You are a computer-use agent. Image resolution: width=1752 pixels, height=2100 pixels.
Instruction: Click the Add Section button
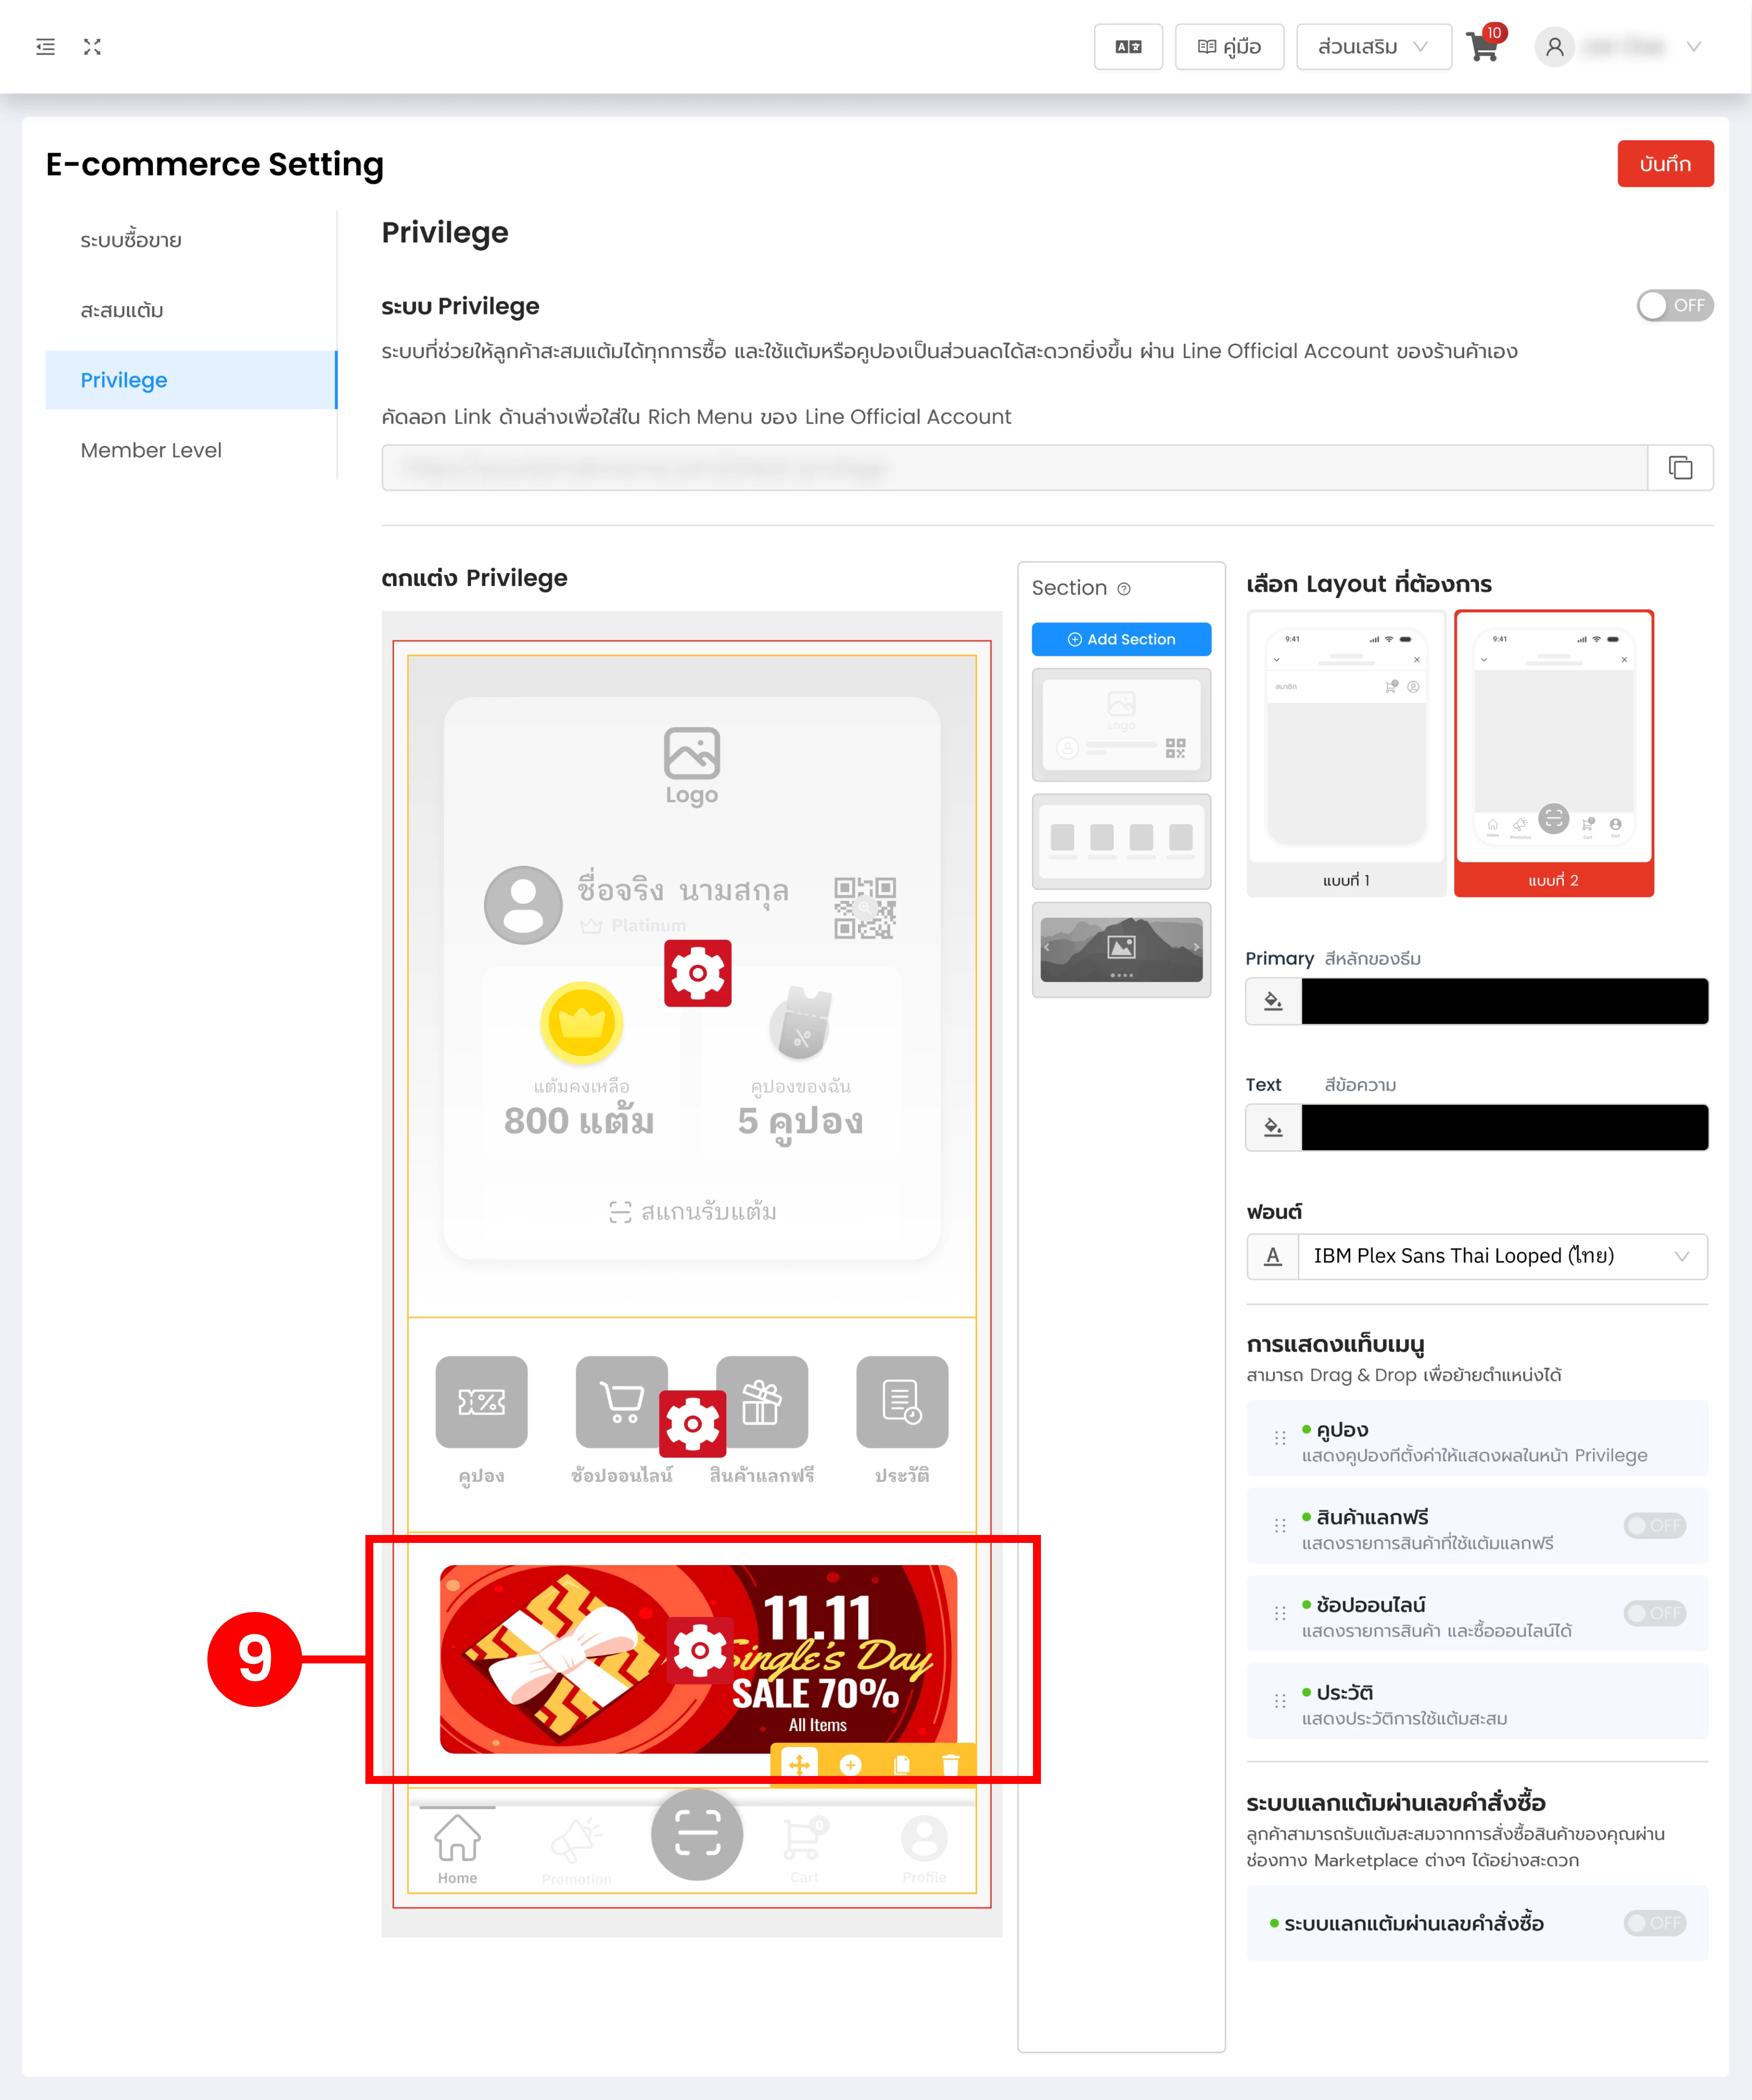pos(1121,640)
